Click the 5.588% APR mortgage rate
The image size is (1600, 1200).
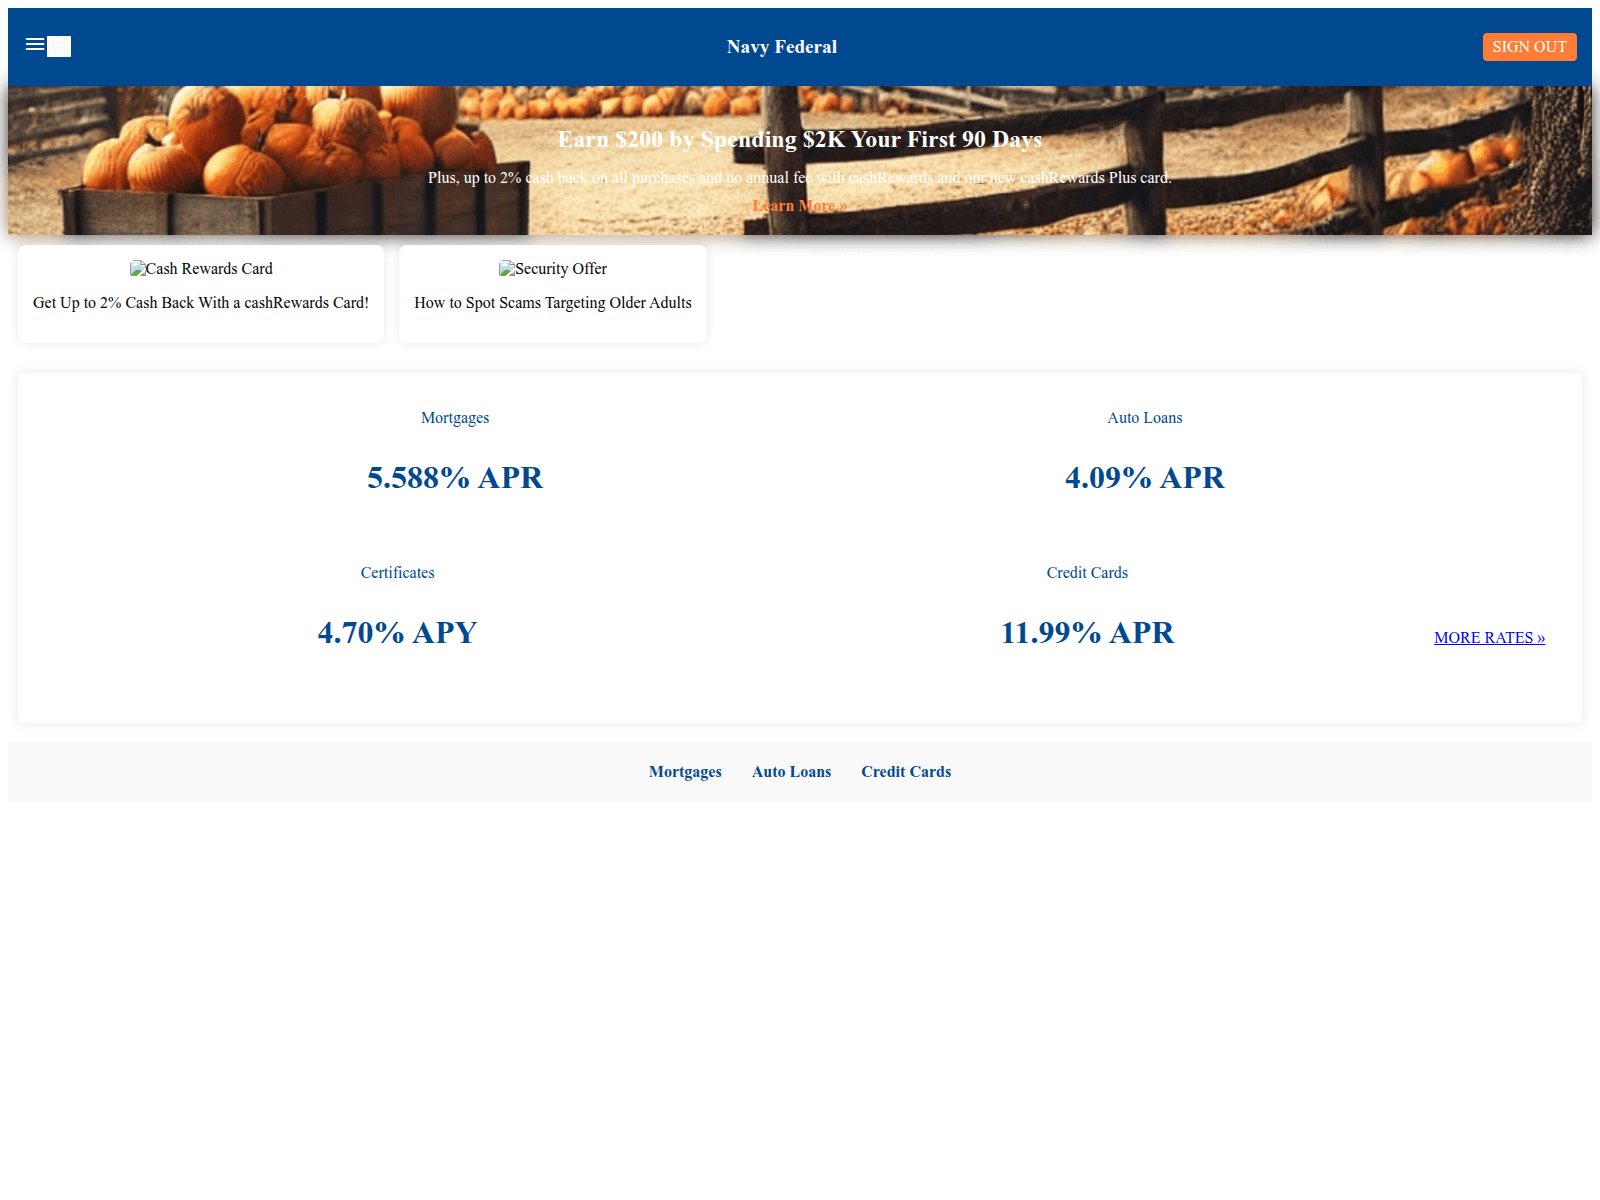pos(455,478)
